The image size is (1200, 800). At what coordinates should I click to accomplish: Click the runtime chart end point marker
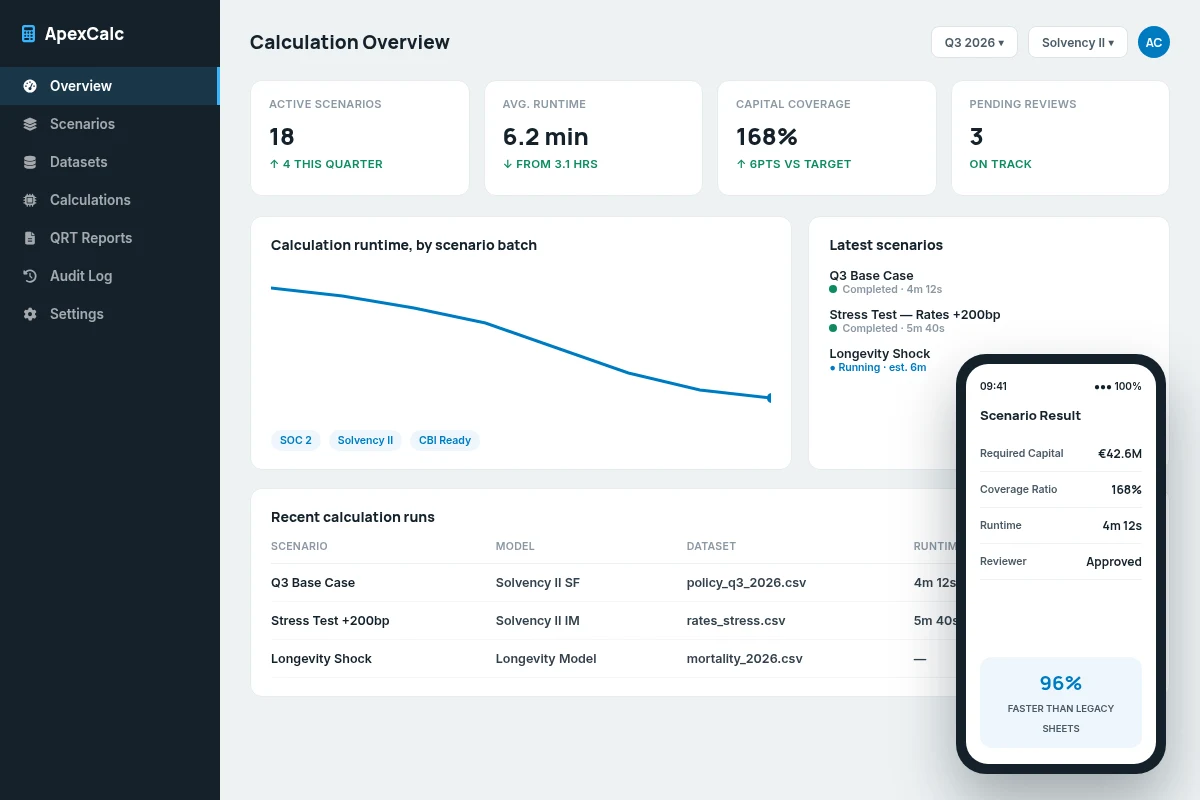[x=769, y=398]
